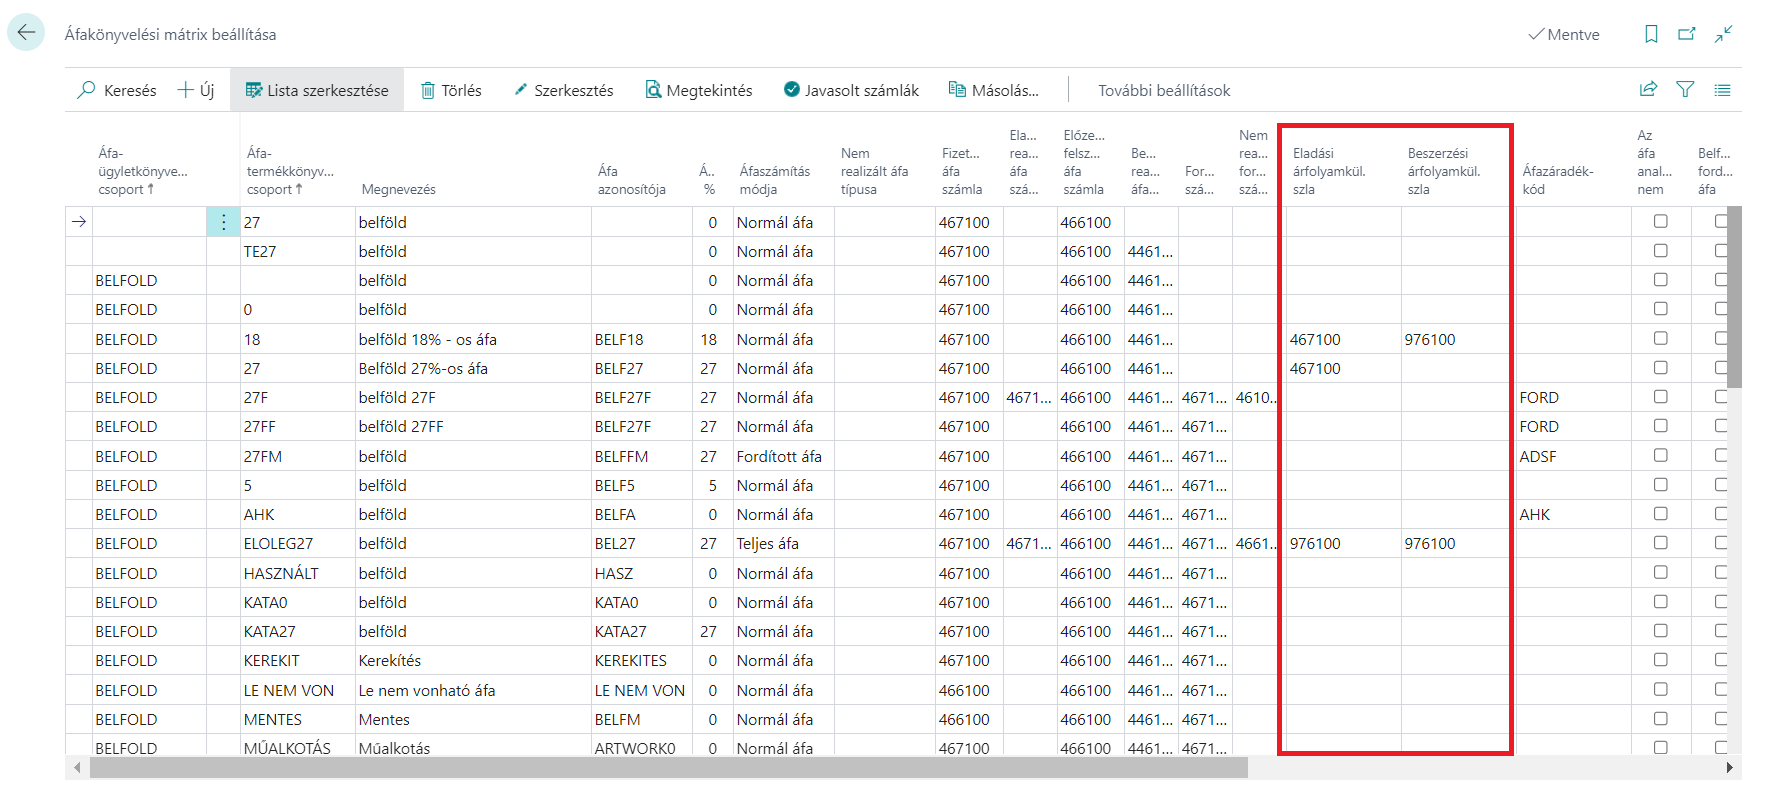Click the Törlés delete button
Viewport: 1770px width, 794px height.
point(451,90)
